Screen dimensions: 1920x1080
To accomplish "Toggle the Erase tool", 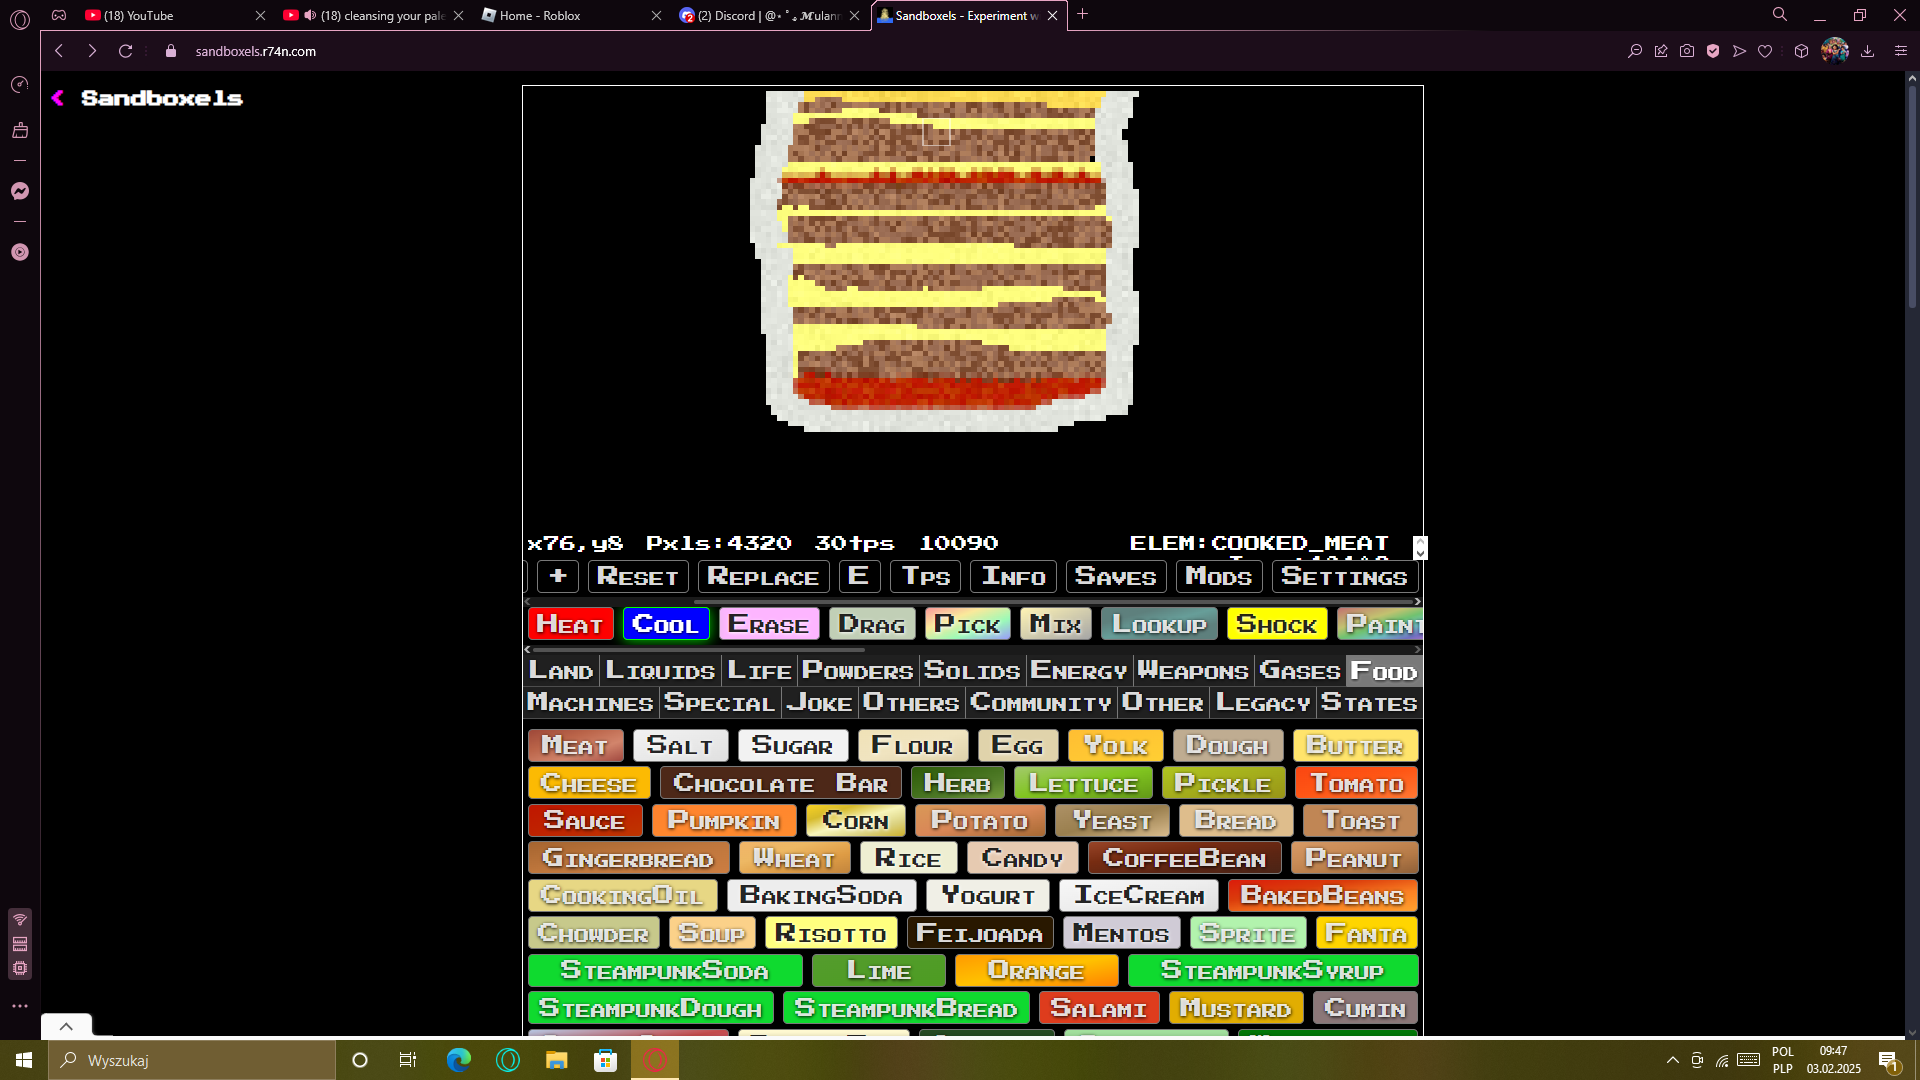I will click(768, 624).
